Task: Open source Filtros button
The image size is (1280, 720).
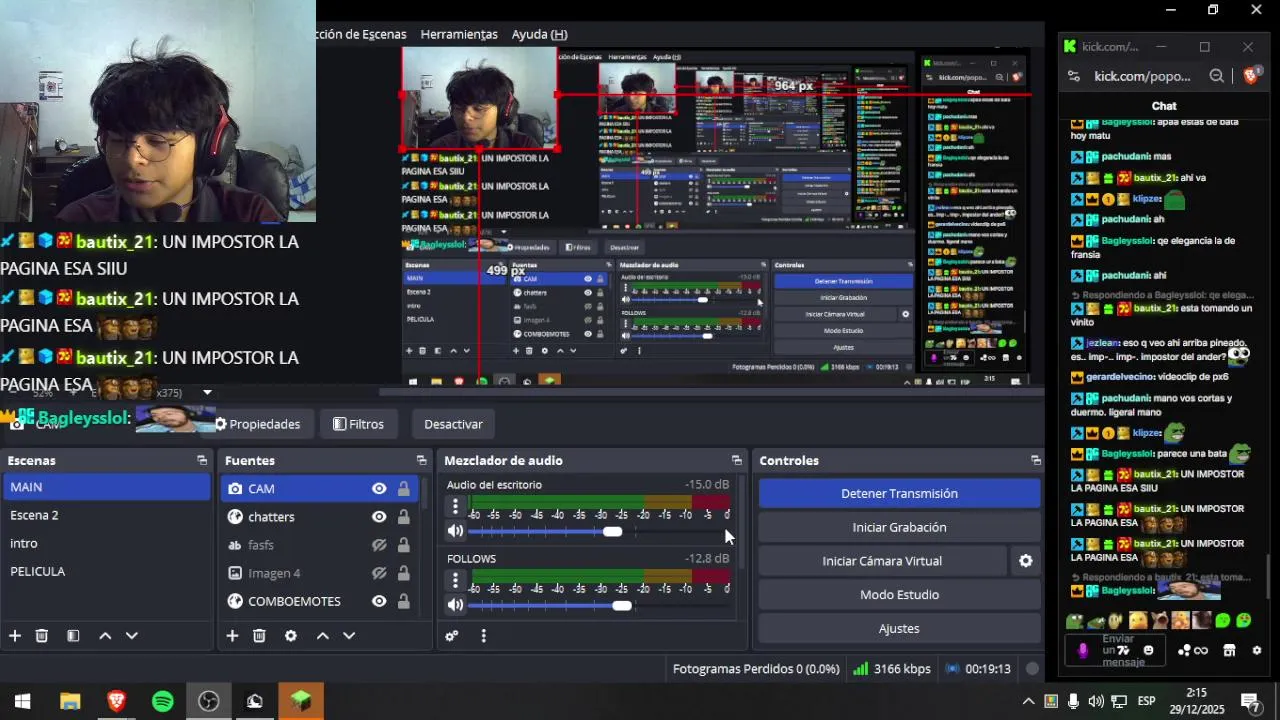Action: [358, 424]
